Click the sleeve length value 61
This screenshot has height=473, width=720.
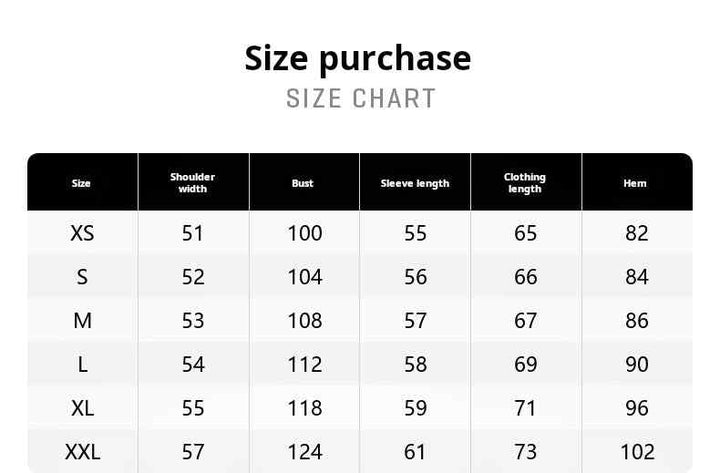click(415, 452)
